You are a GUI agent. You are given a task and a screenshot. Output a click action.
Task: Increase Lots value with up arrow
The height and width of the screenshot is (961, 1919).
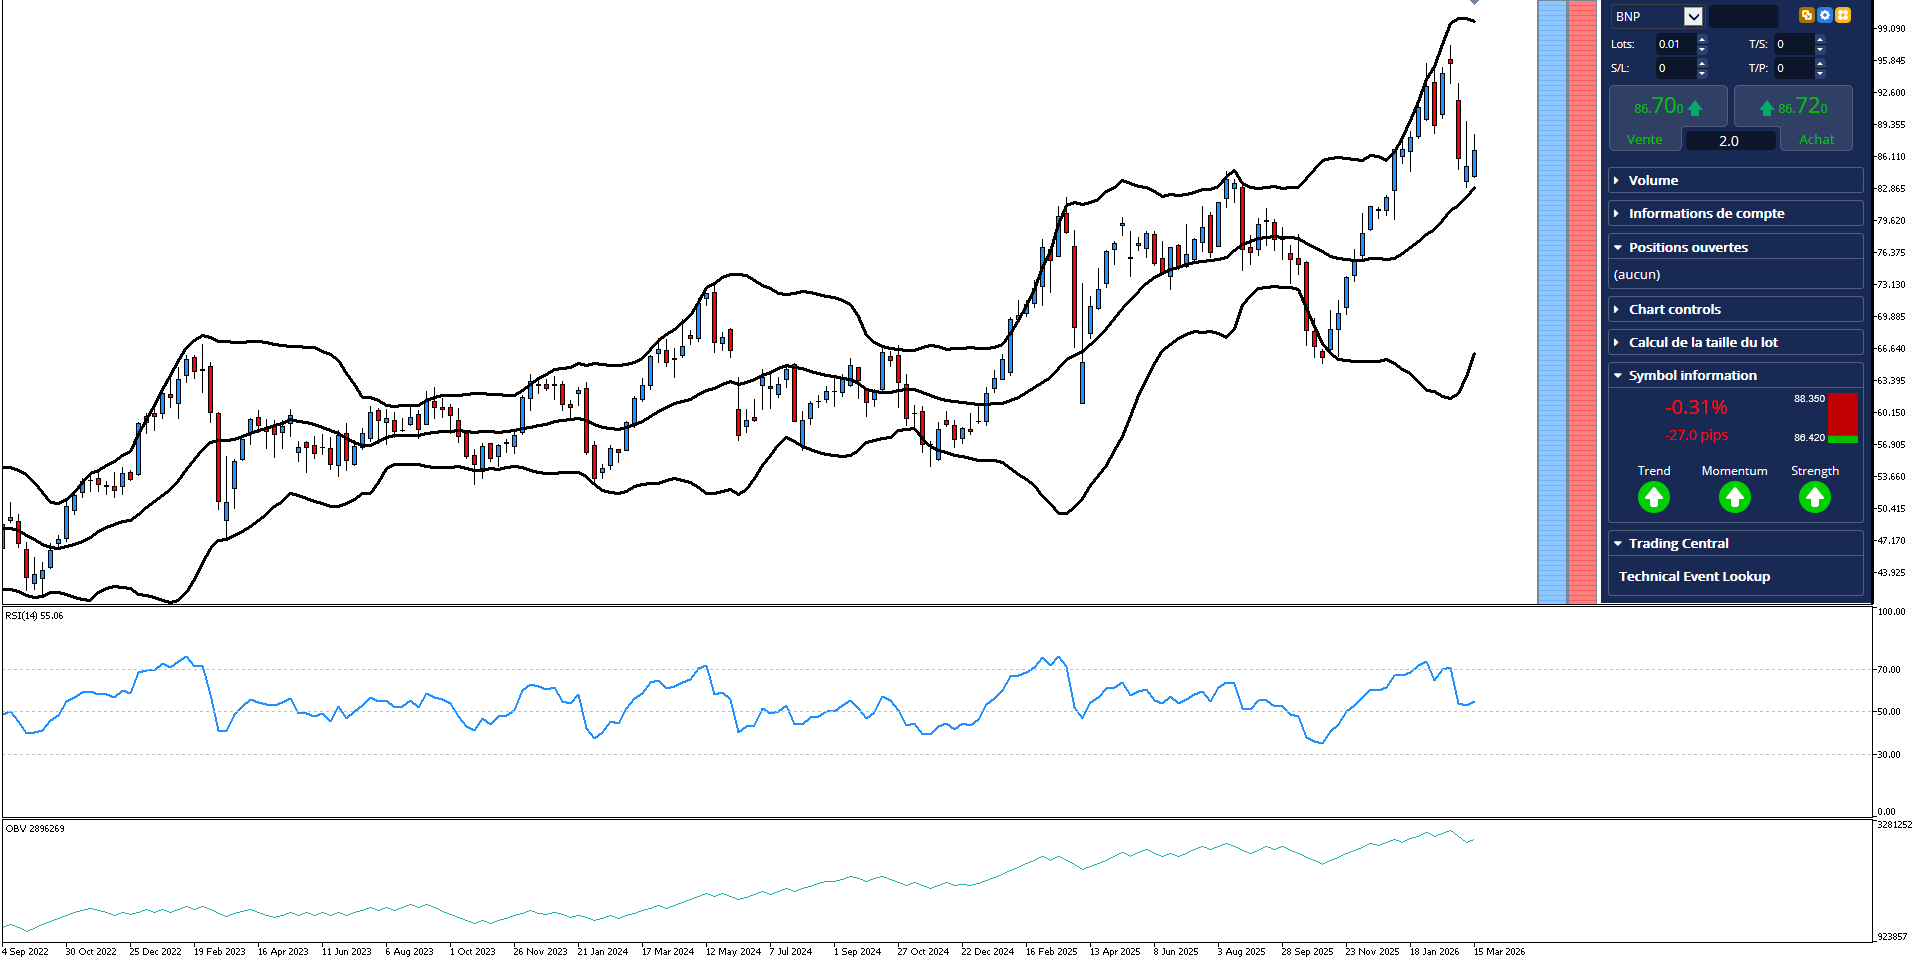point(1702,39)
